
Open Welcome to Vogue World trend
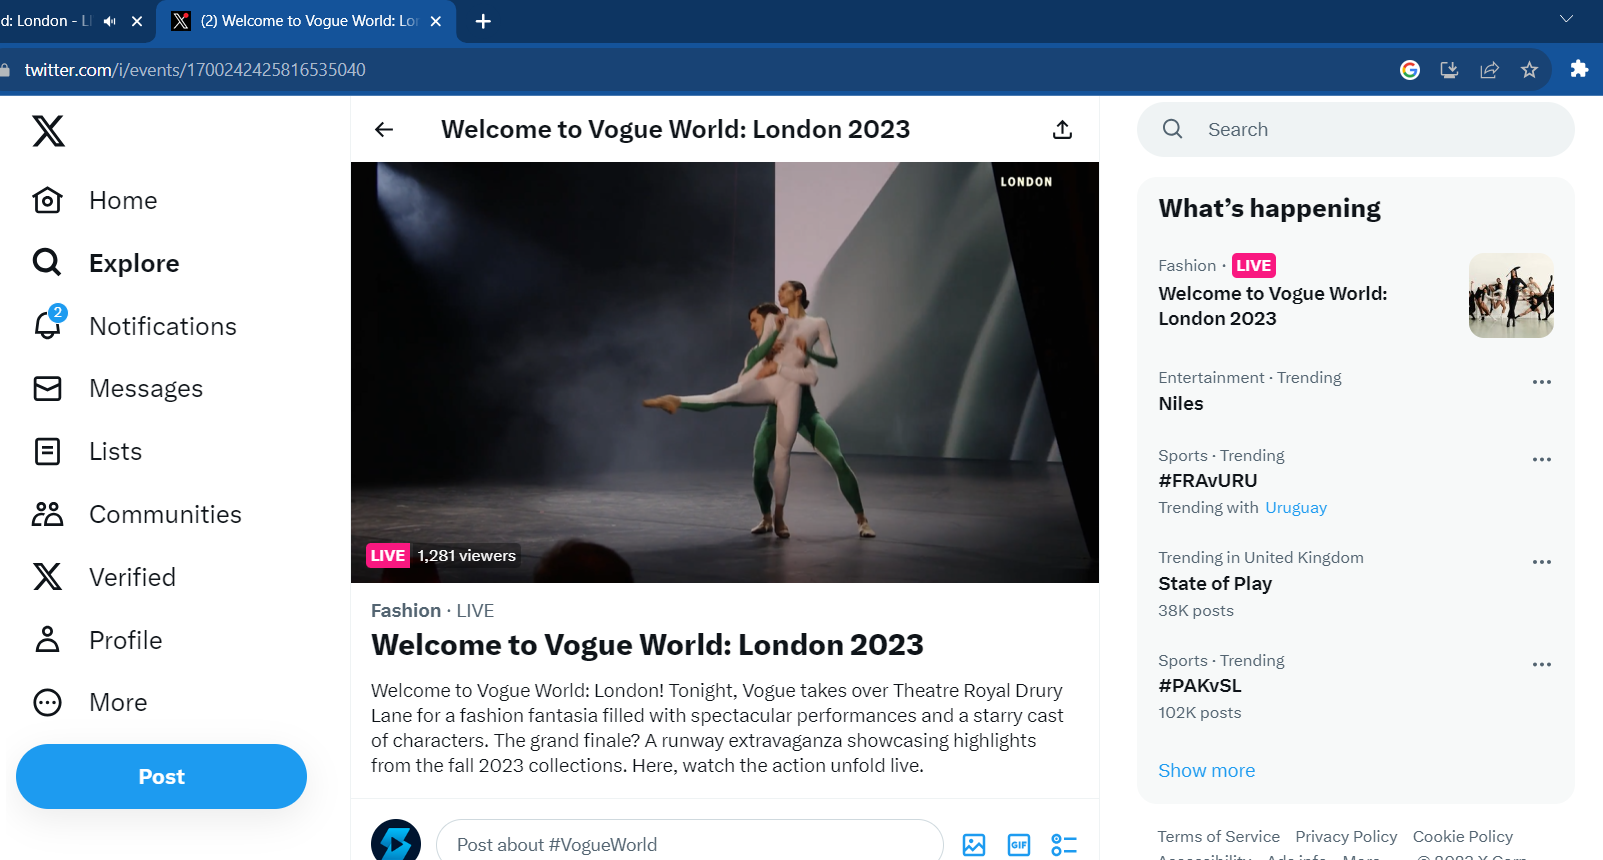(x=1272, y=306)
